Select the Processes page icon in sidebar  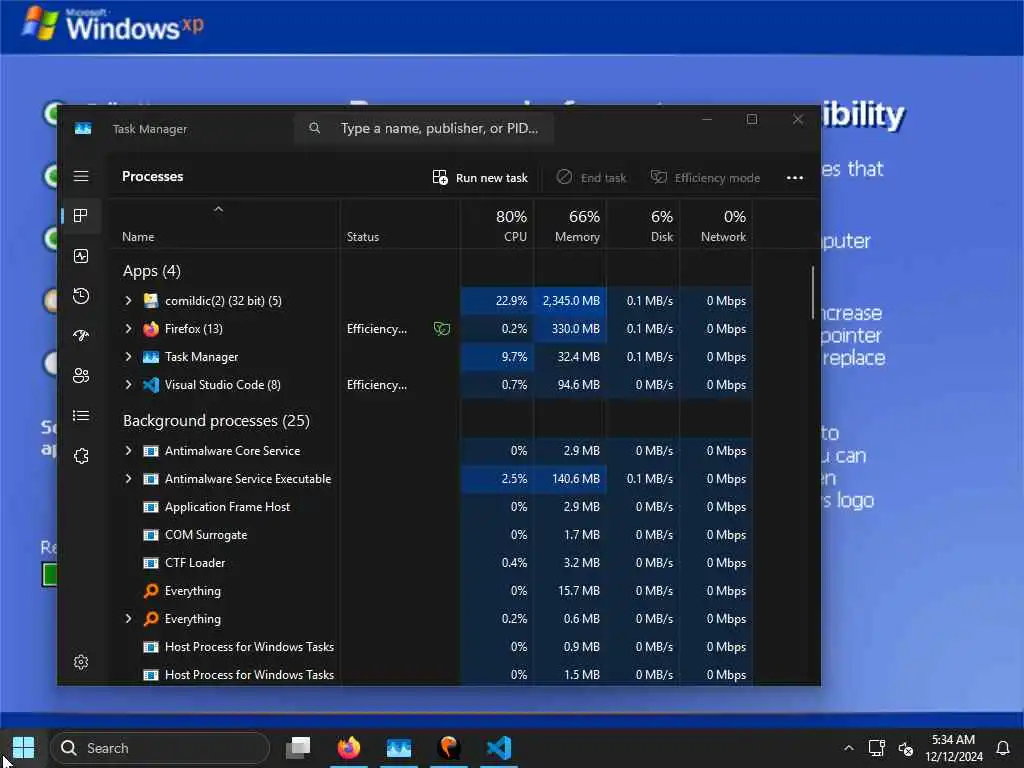(81, 216)
